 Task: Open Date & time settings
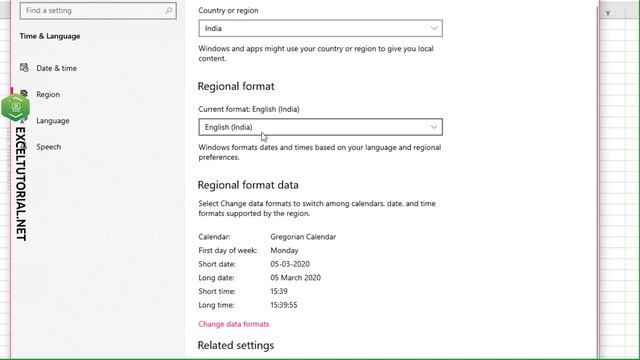click(x=56, y=68)
